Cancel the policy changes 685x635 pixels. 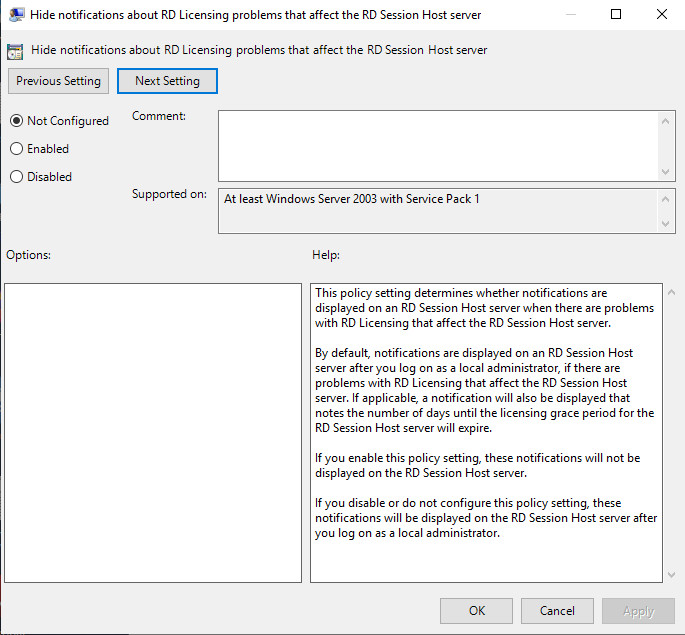tap(557, 611)
